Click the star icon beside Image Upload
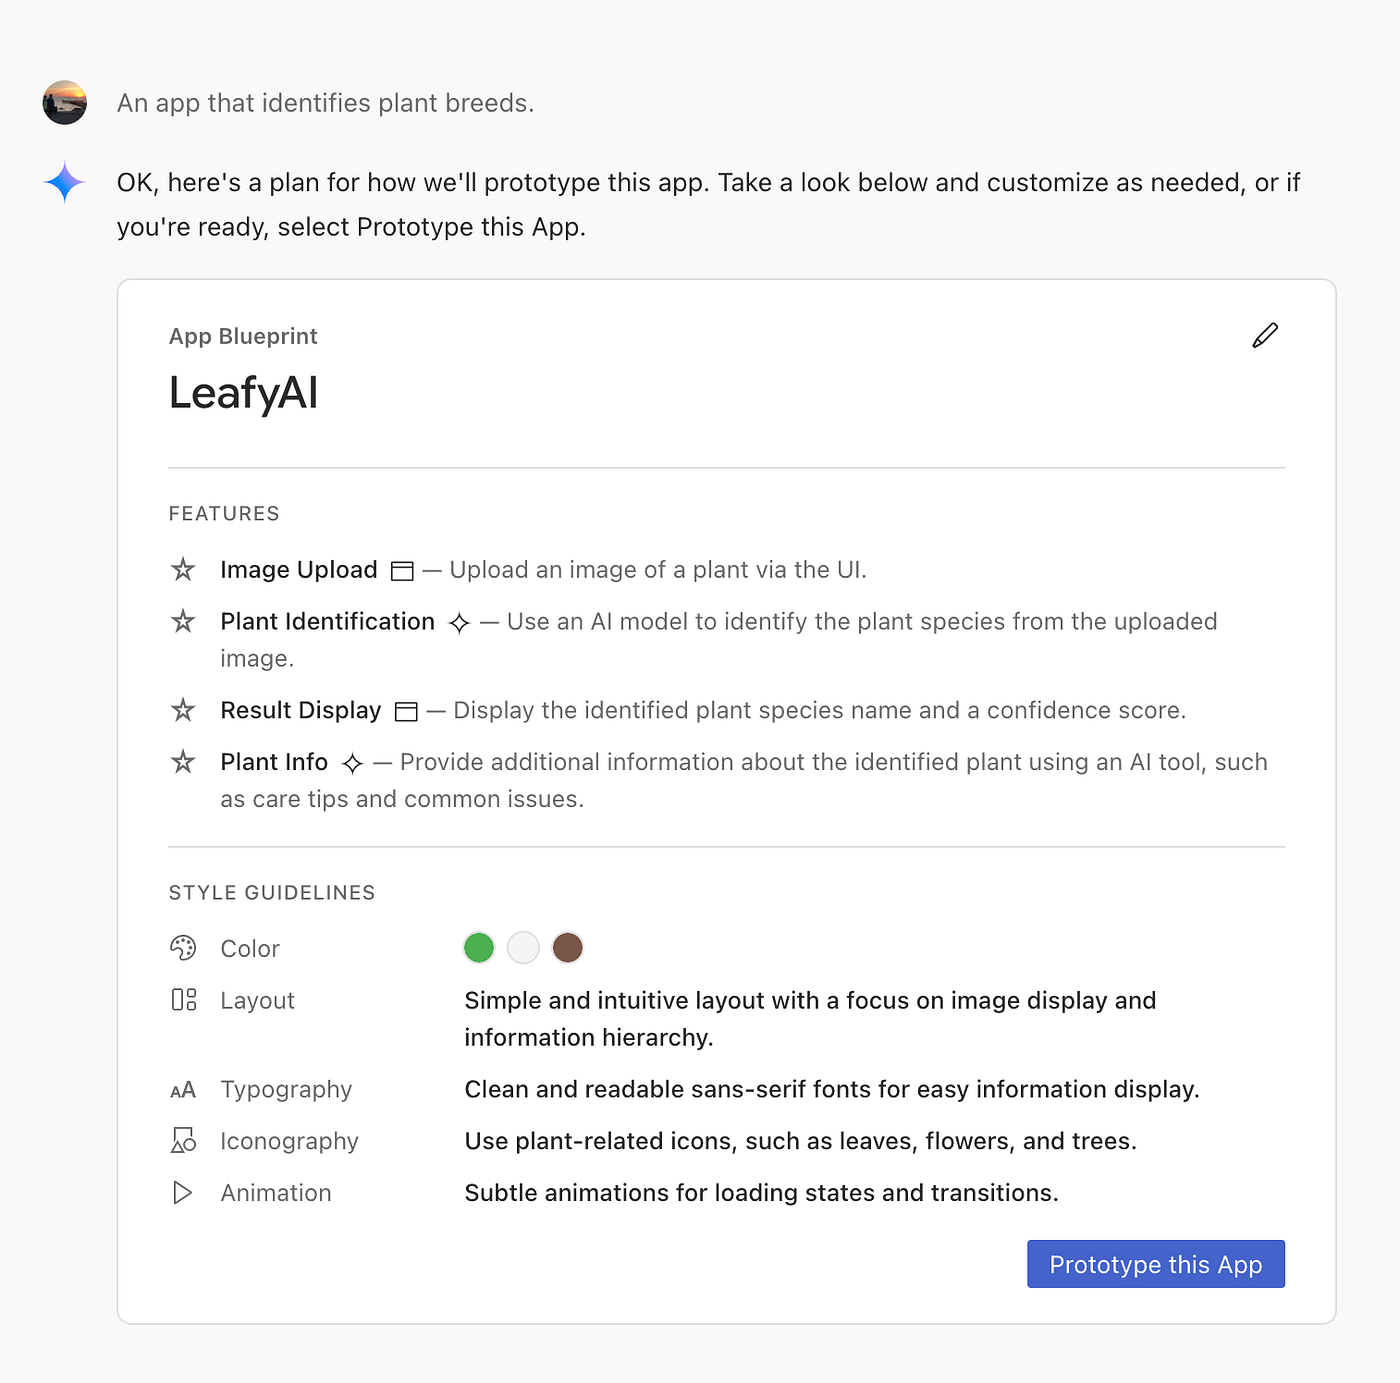The image size is (1400, 1383). click(x=183, y=570)
